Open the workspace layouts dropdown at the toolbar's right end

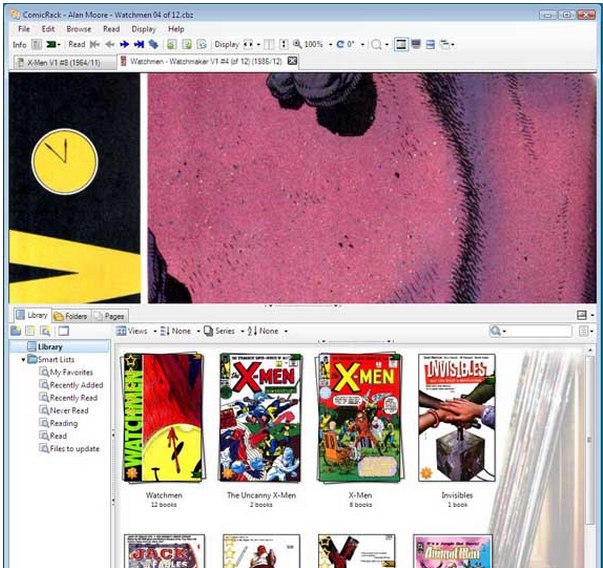pyautogui.click(x=446, y=45)
